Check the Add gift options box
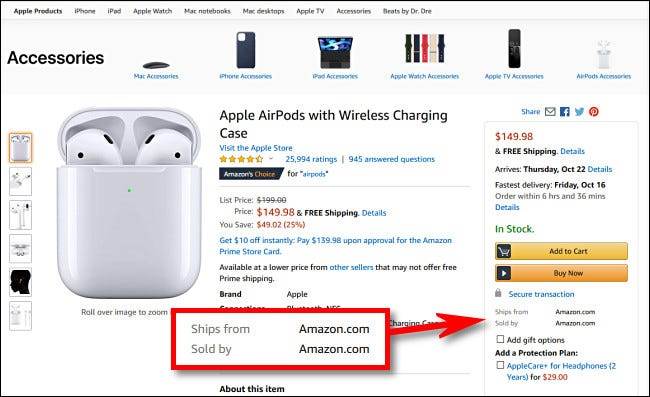 [500, 339]
